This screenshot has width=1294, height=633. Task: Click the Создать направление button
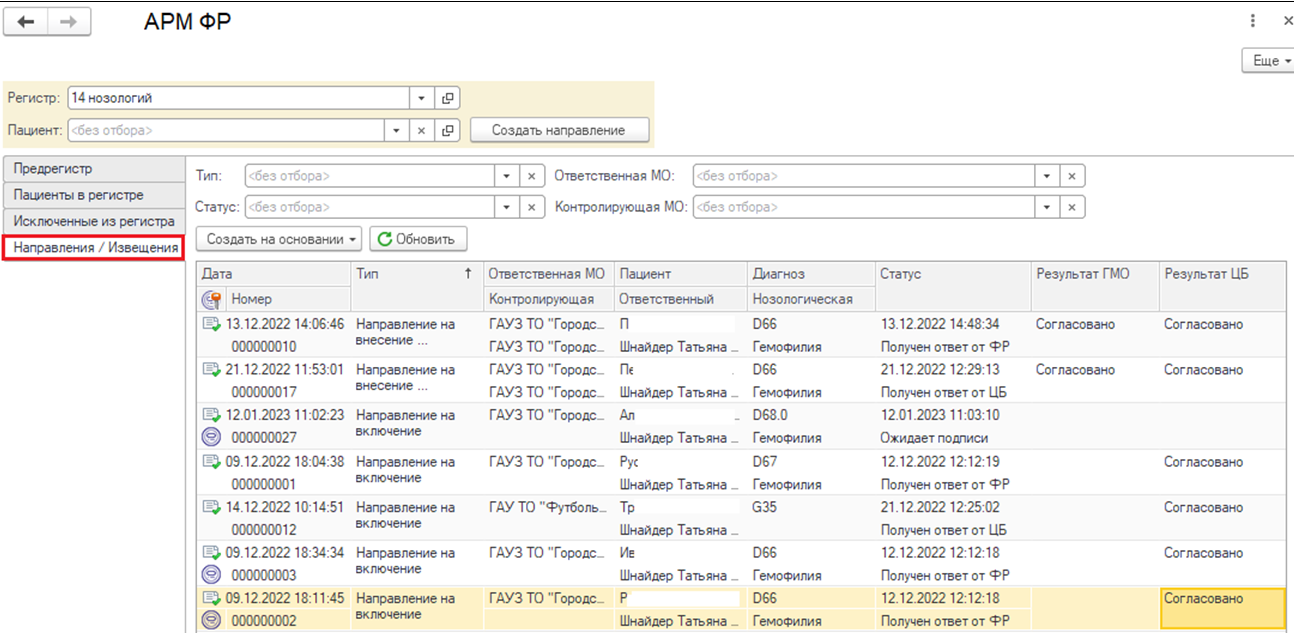pyautogui.click(x=558, y=130)
